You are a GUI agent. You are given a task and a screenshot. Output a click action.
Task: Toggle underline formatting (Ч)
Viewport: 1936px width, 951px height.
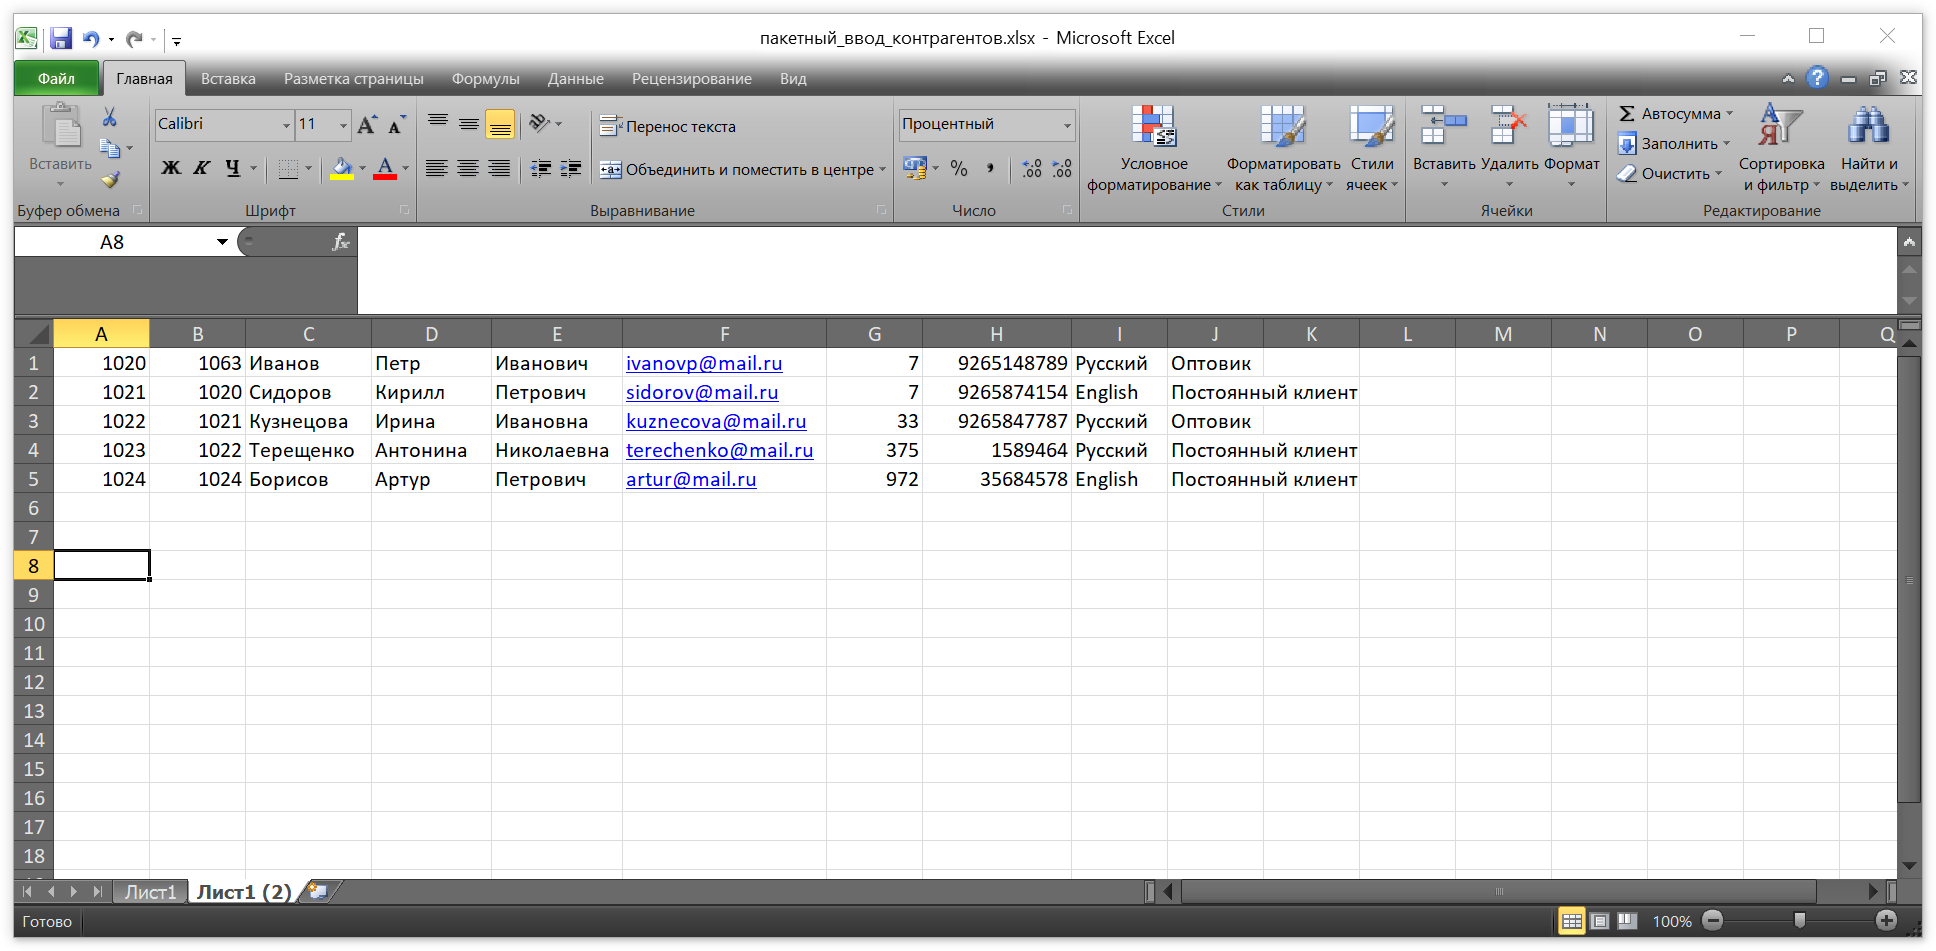(232, 169)
